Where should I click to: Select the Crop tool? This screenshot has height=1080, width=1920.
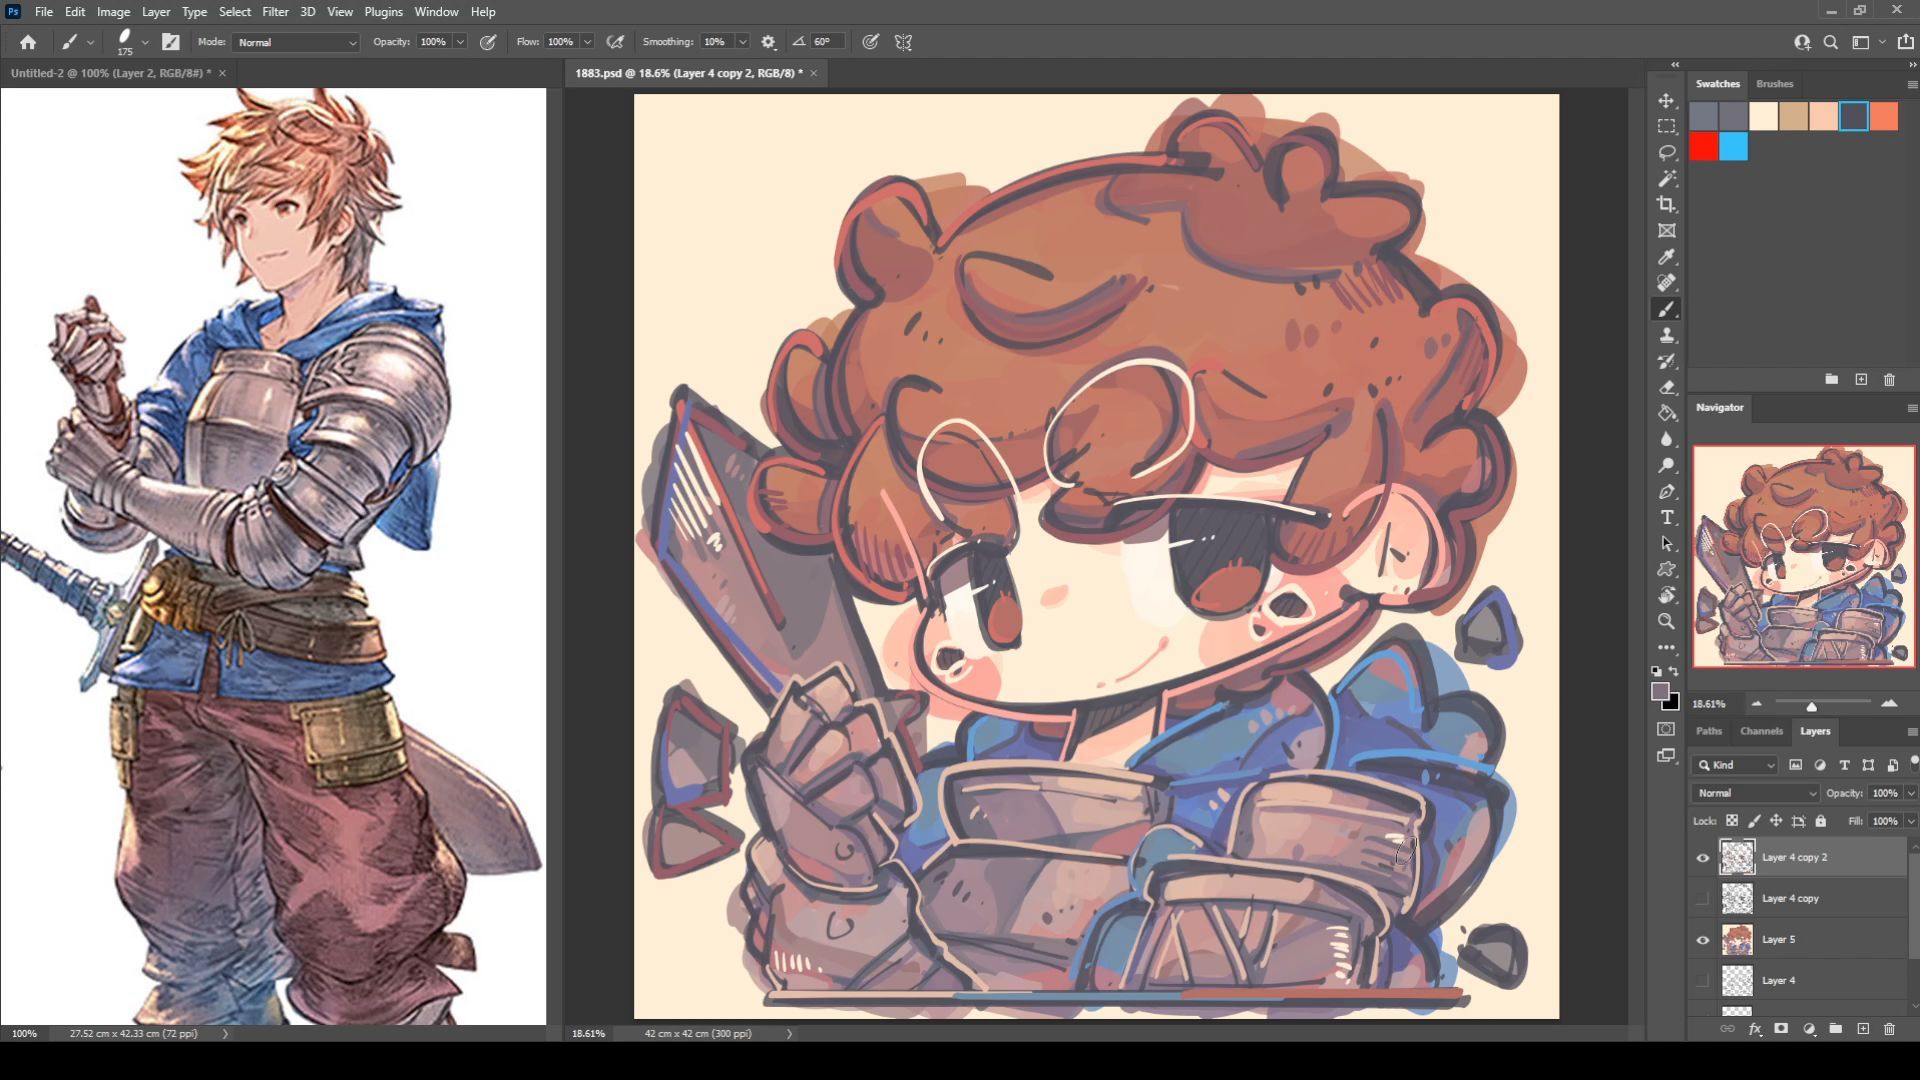point(1666,205)
